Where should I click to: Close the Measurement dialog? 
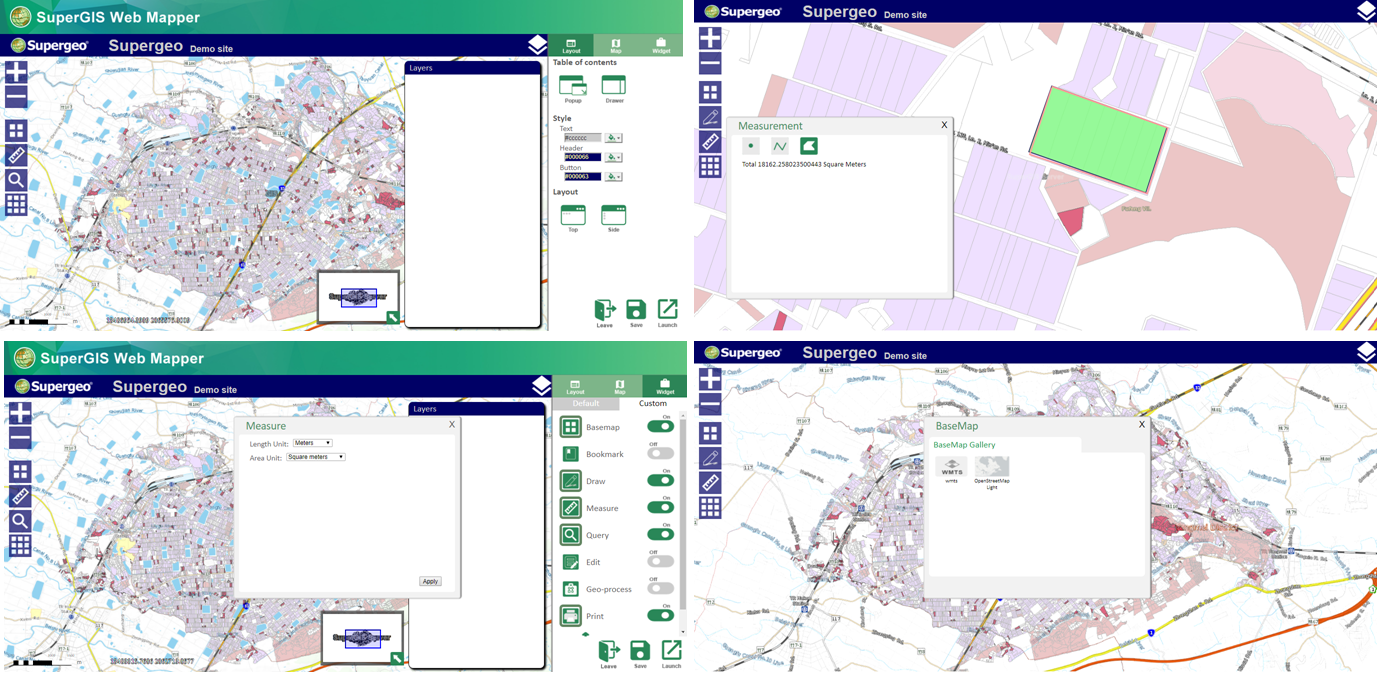944,125
